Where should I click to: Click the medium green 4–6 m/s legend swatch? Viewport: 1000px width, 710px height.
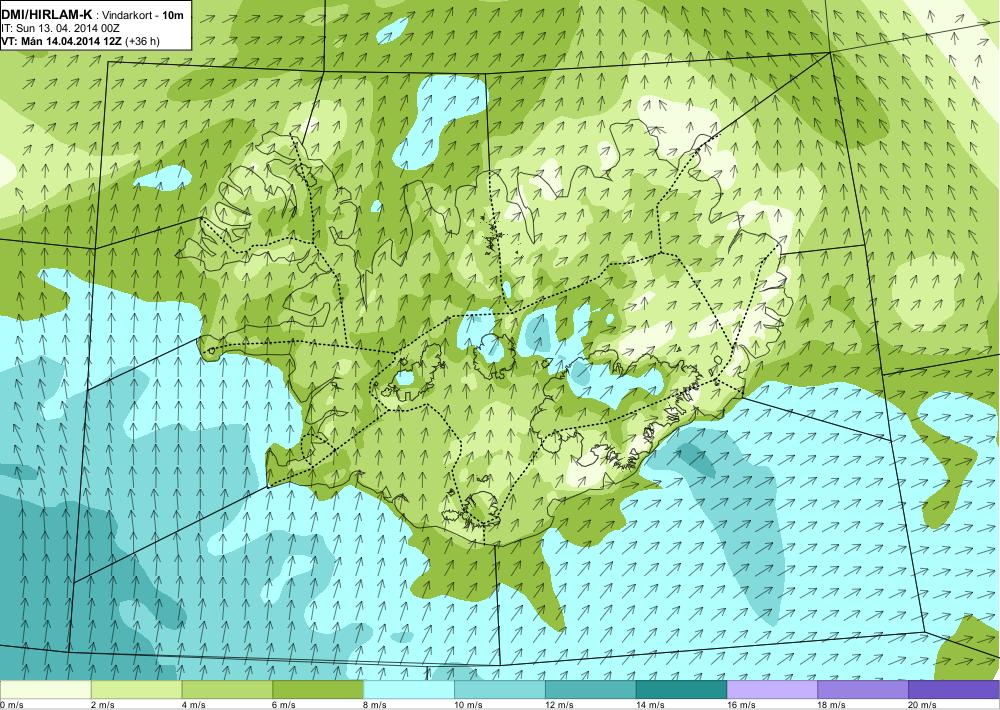(227, 690)
